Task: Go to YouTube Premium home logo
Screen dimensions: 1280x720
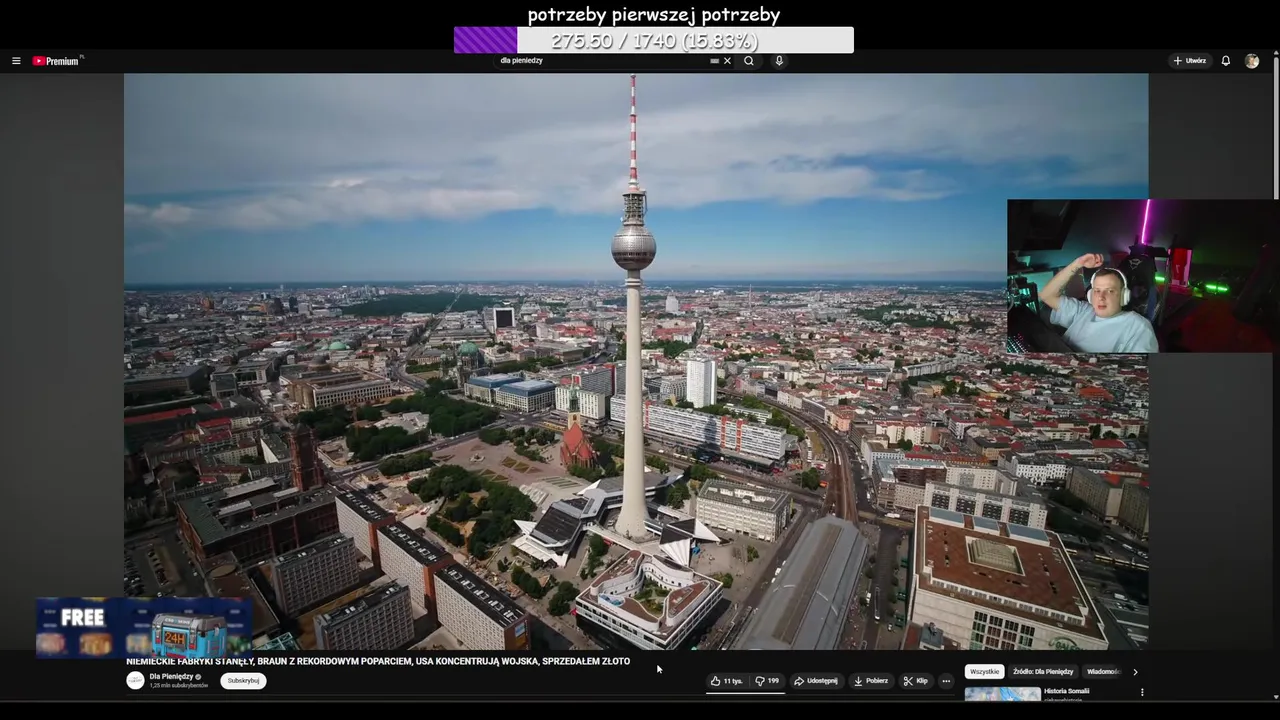Action: 57,61
